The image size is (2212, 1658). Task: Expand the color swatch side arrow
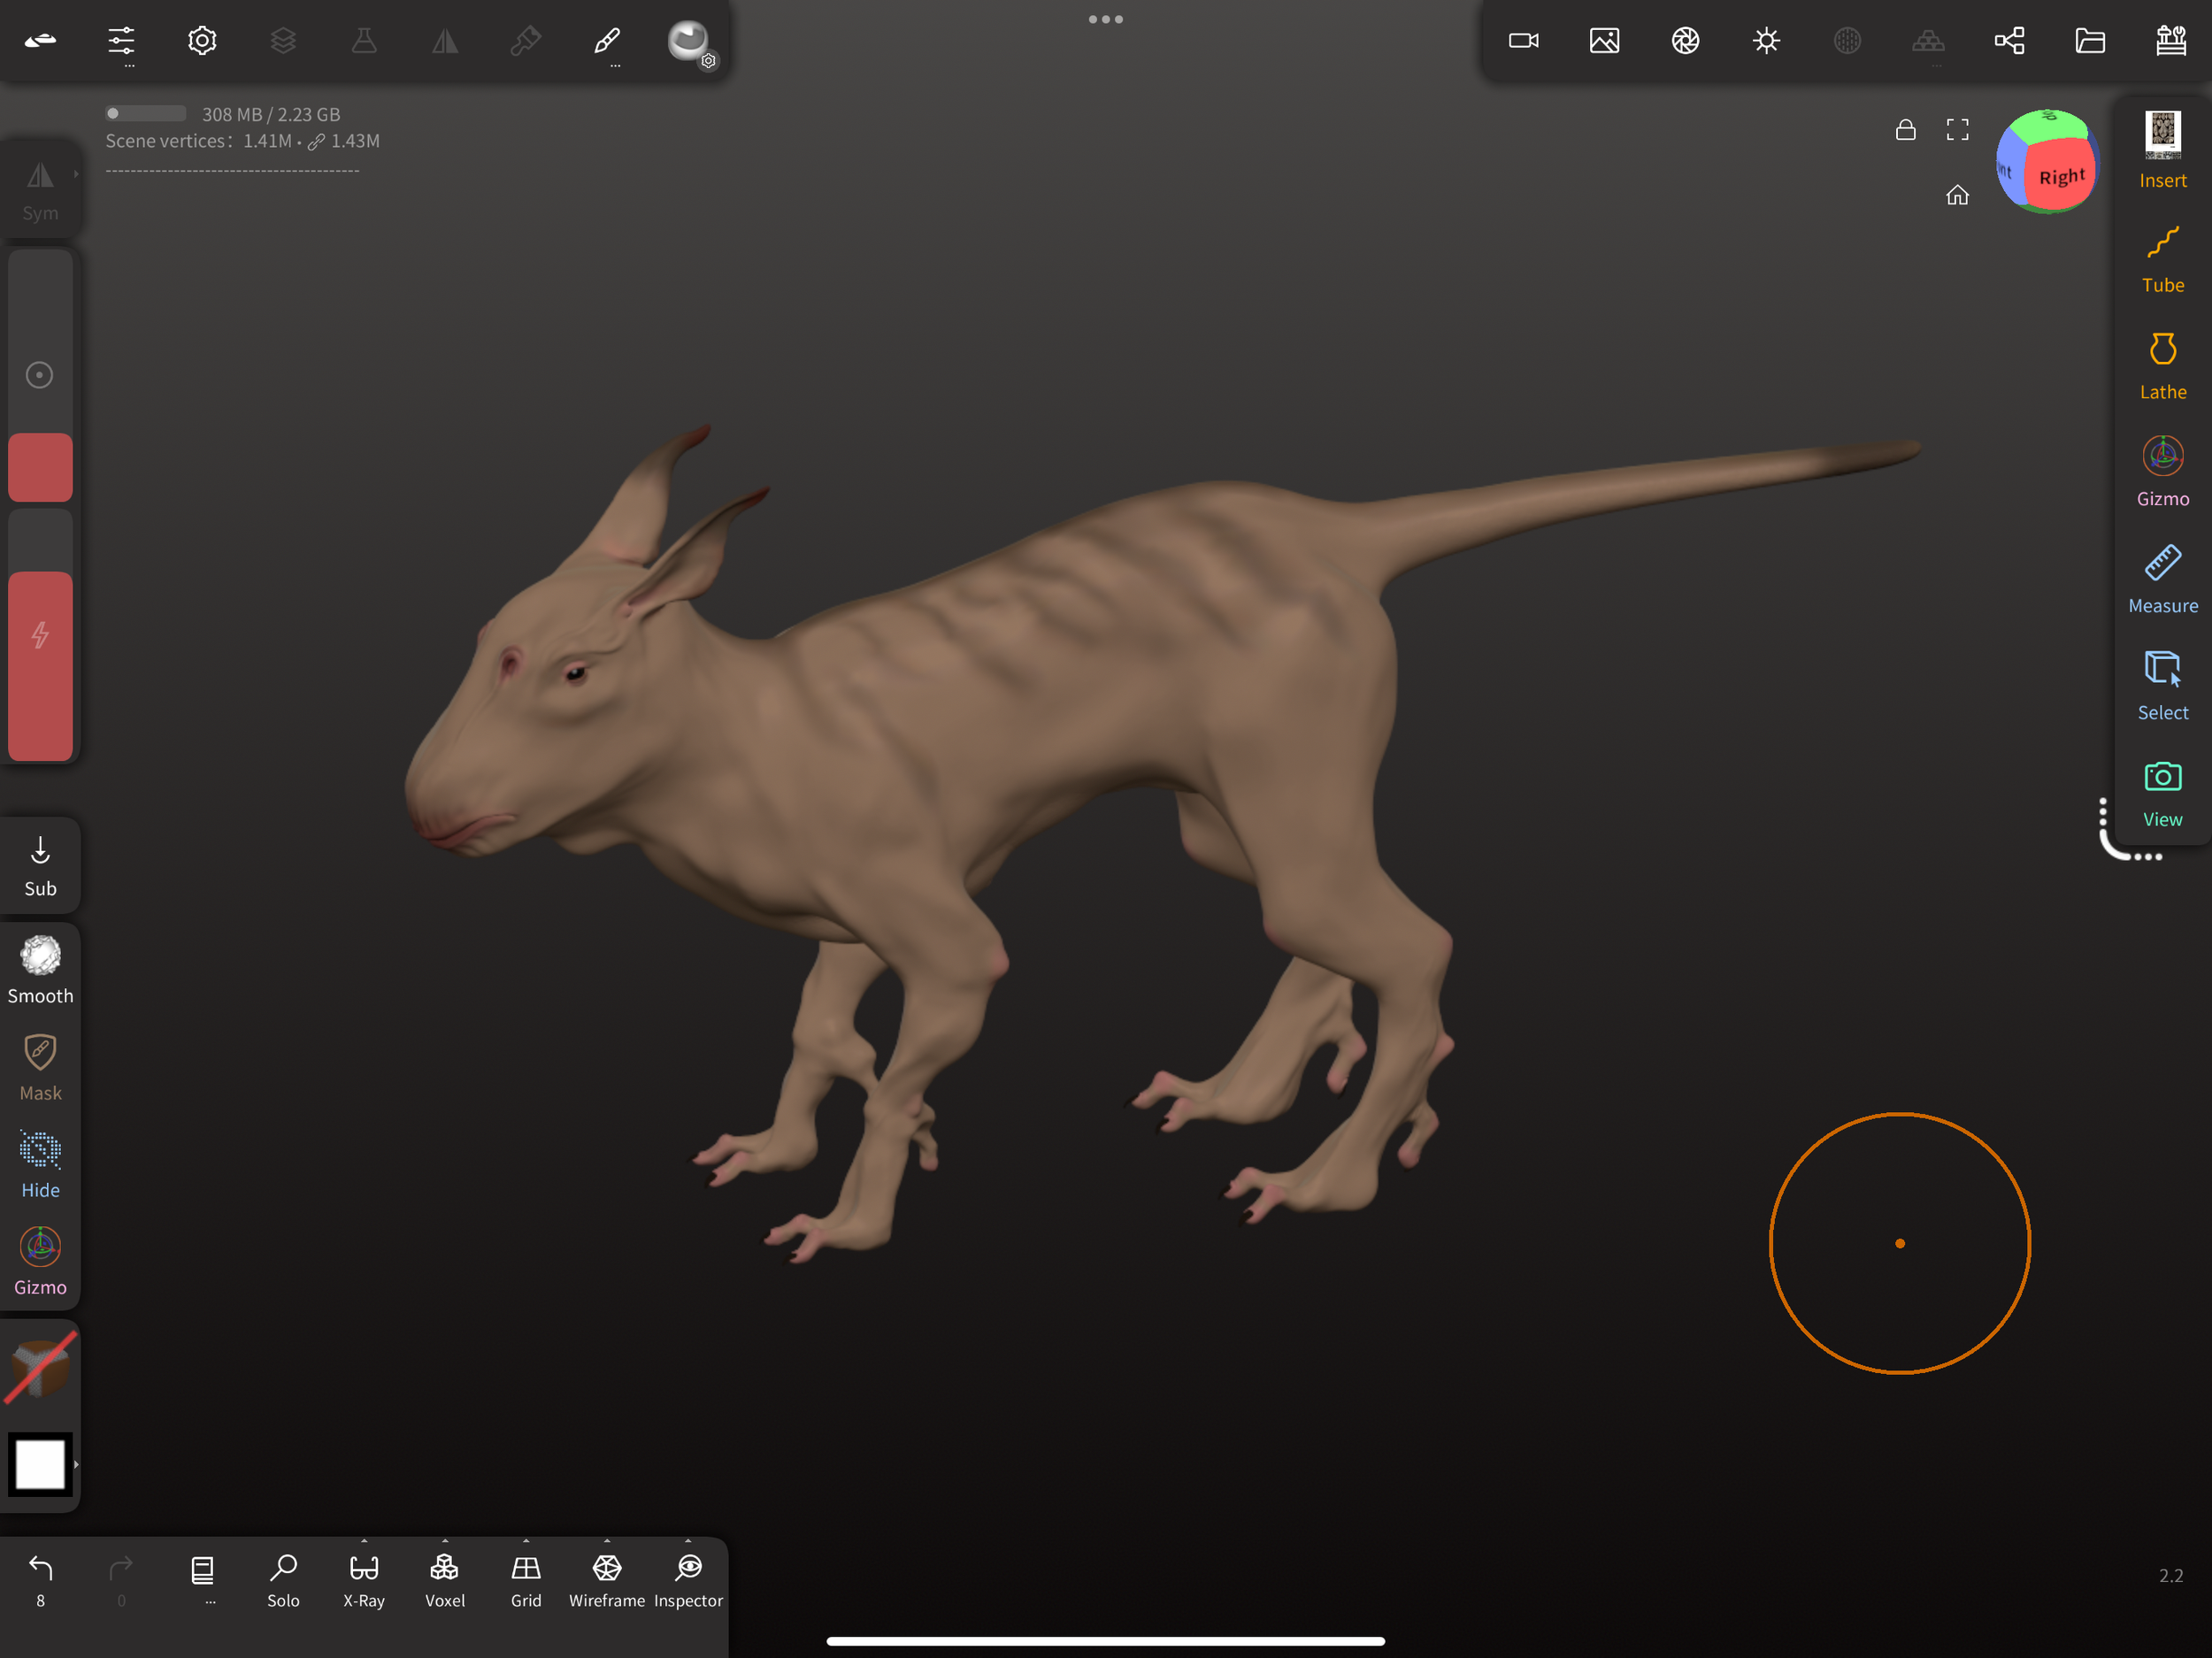tap(76, 1464)
